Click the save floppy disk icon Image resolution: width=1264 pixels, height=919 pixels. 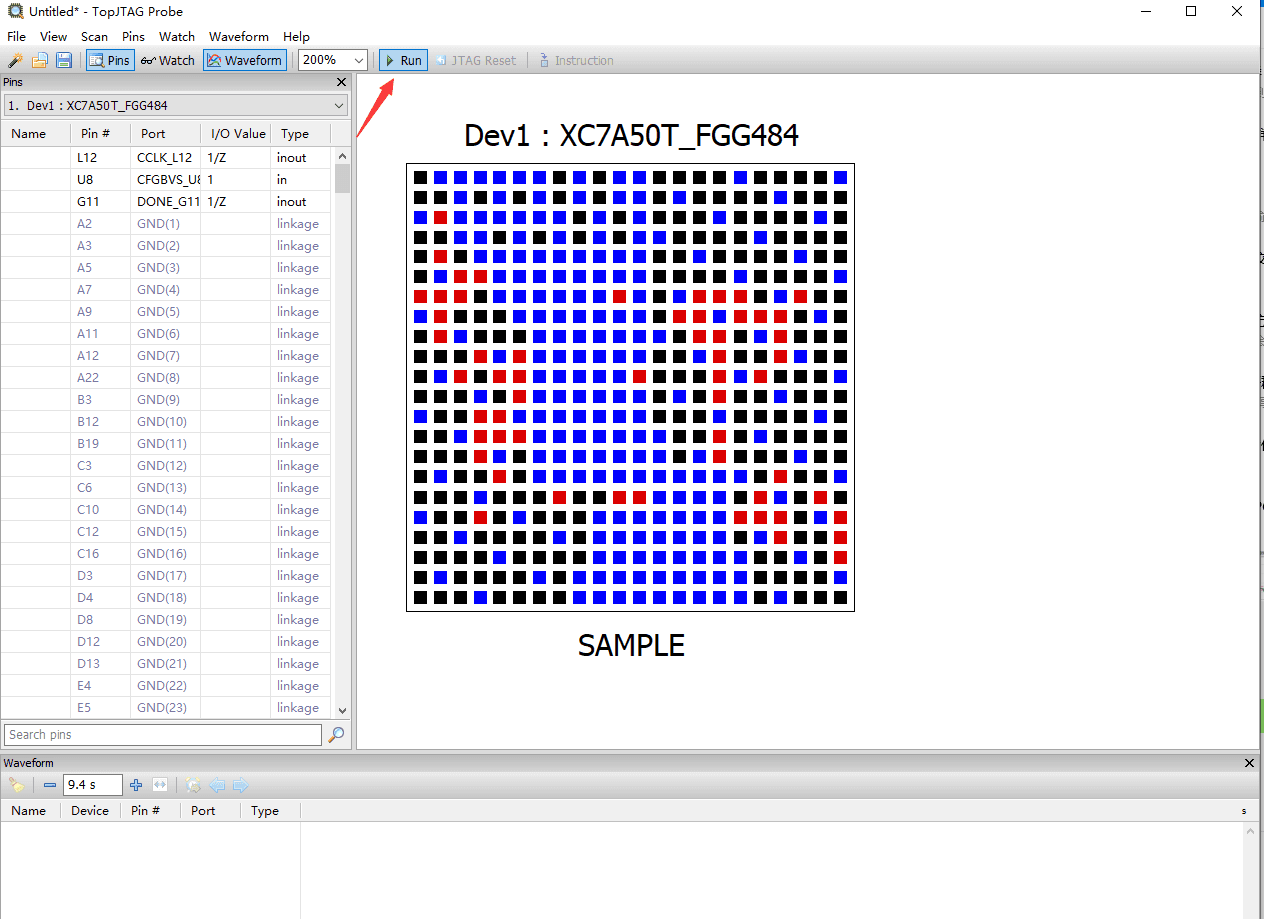click(63, 61)
